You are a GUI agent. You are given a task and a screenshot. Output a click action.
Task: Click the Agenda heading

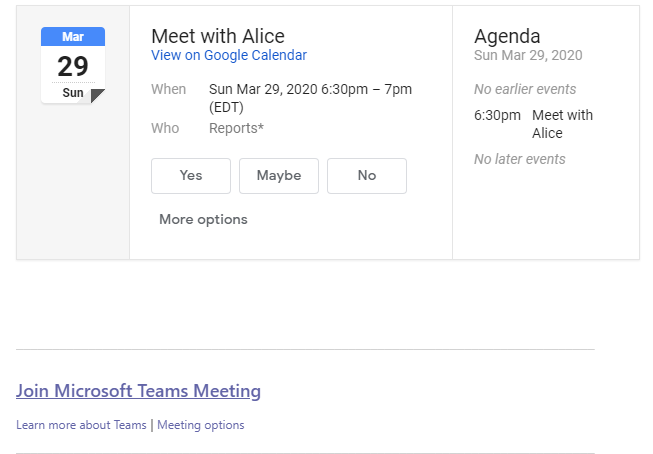[507, 36]
